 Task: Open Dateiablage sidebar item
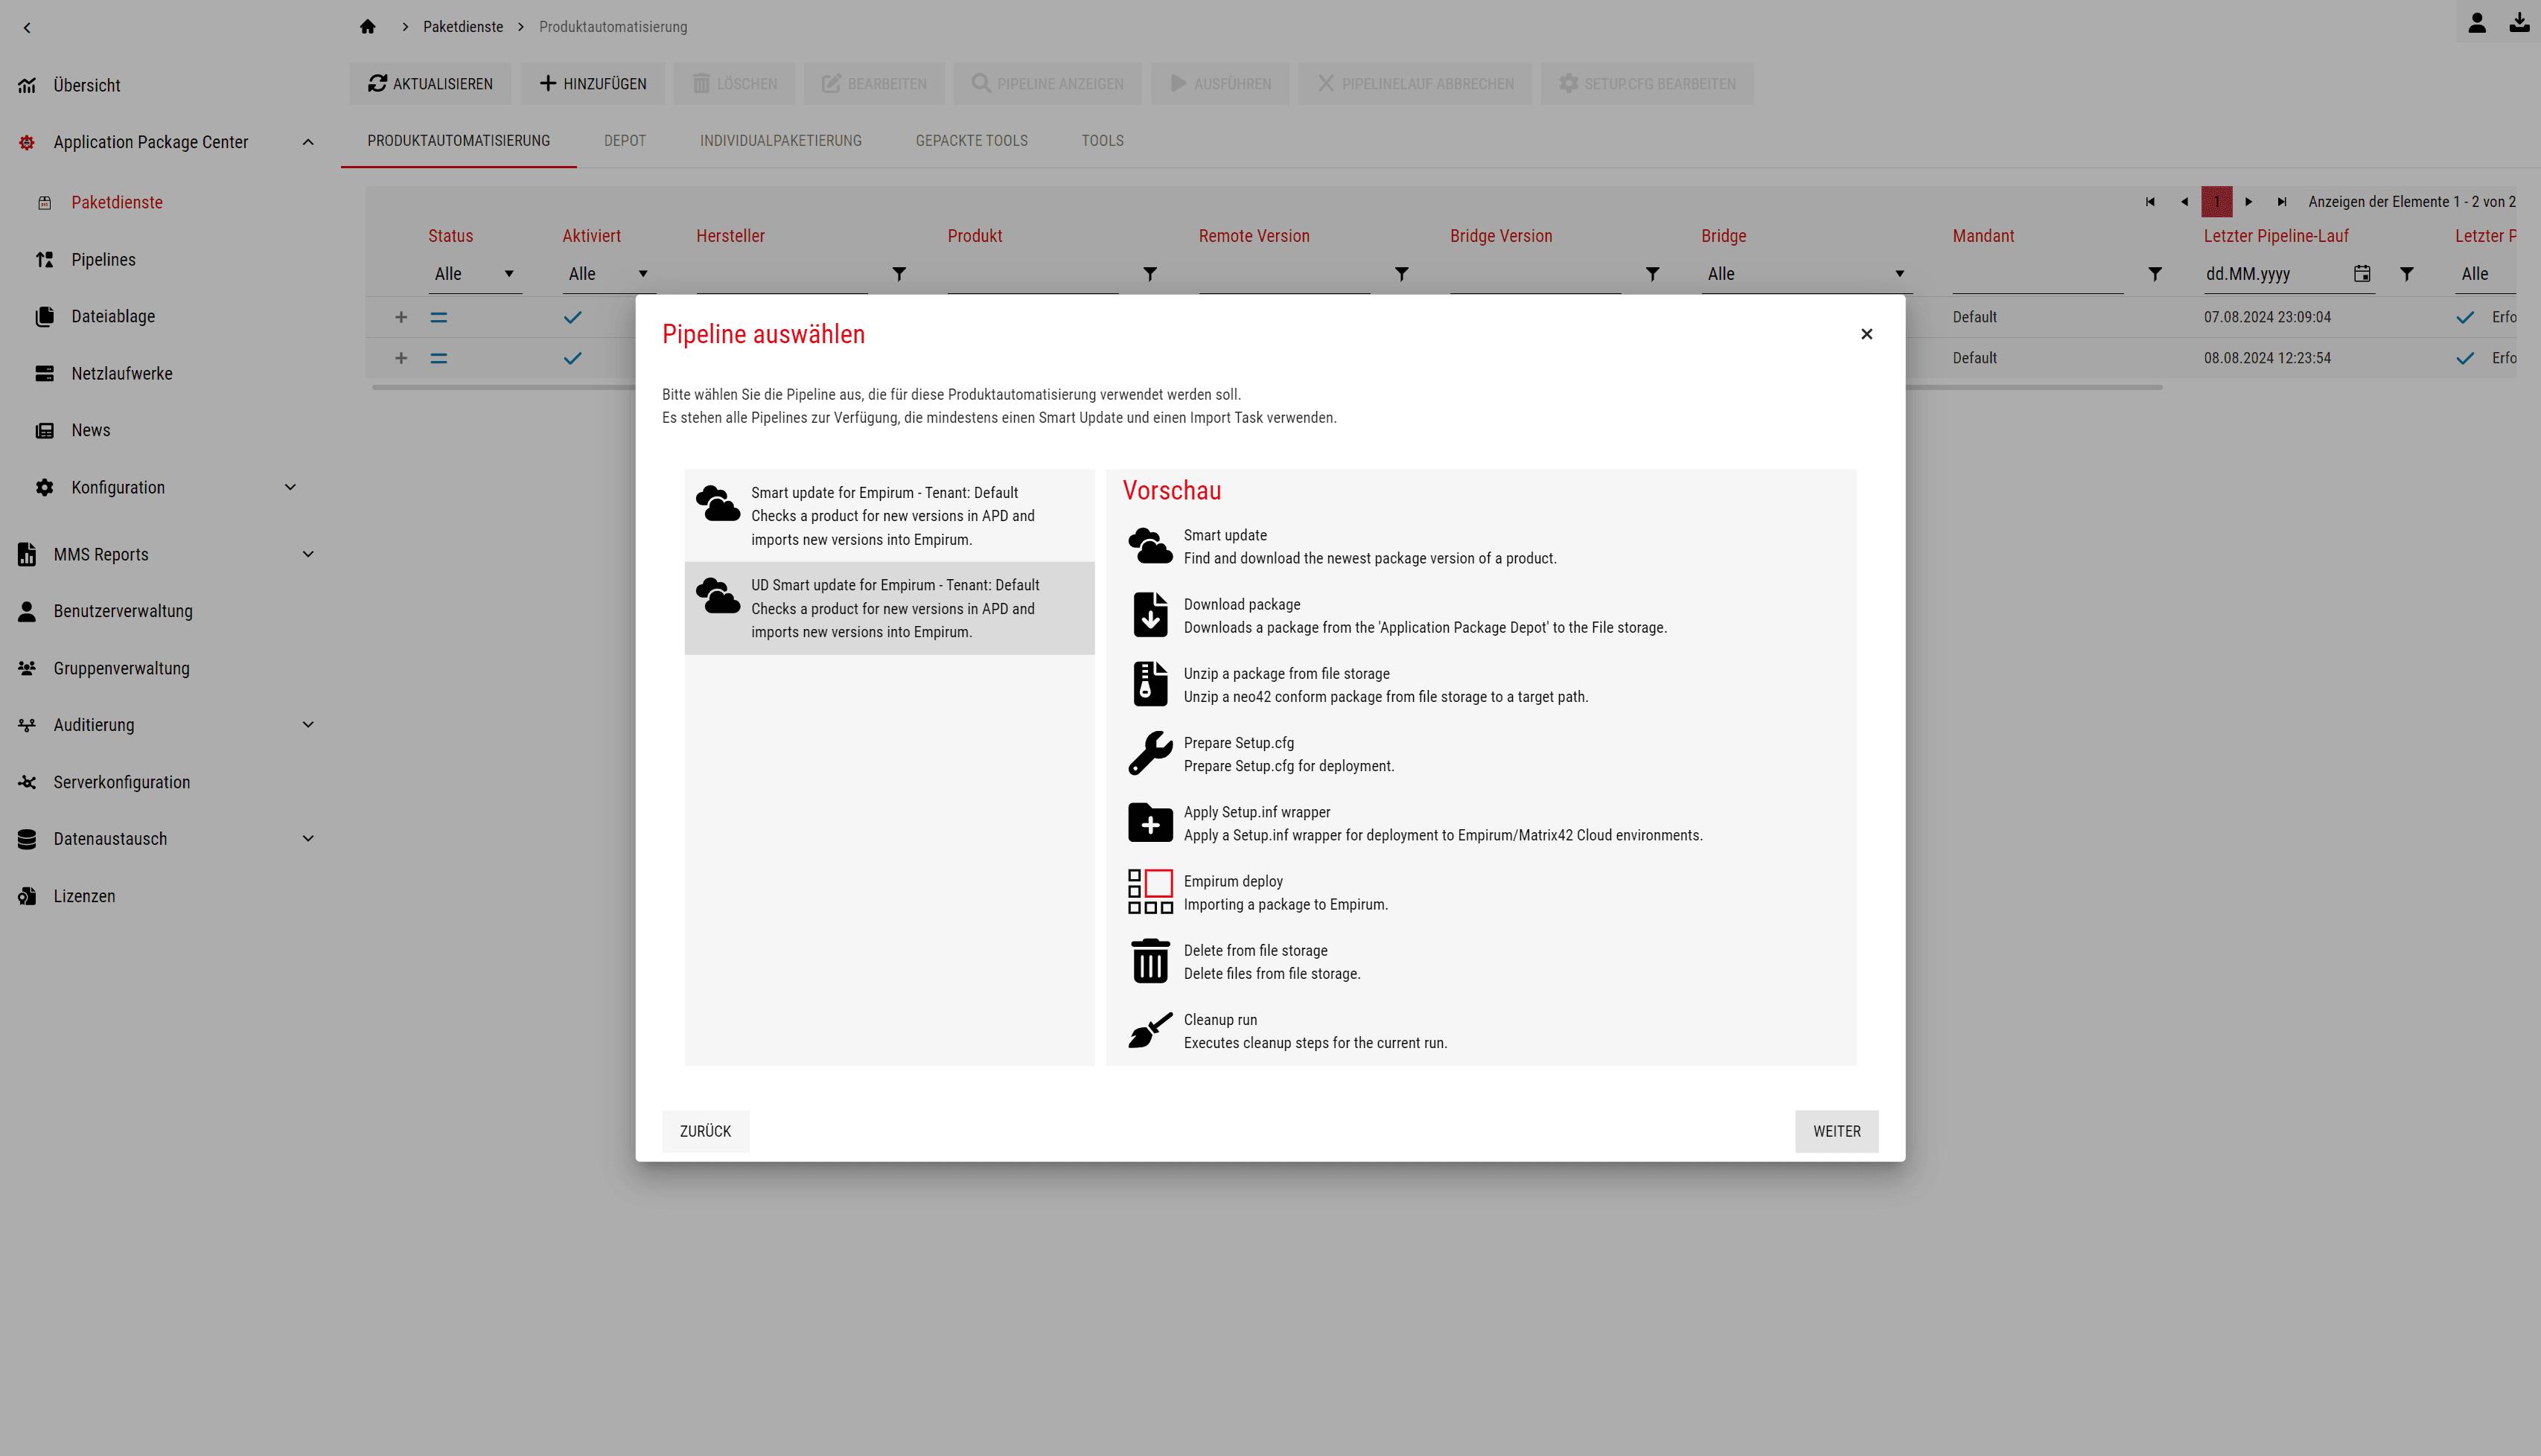pos(113,317)
